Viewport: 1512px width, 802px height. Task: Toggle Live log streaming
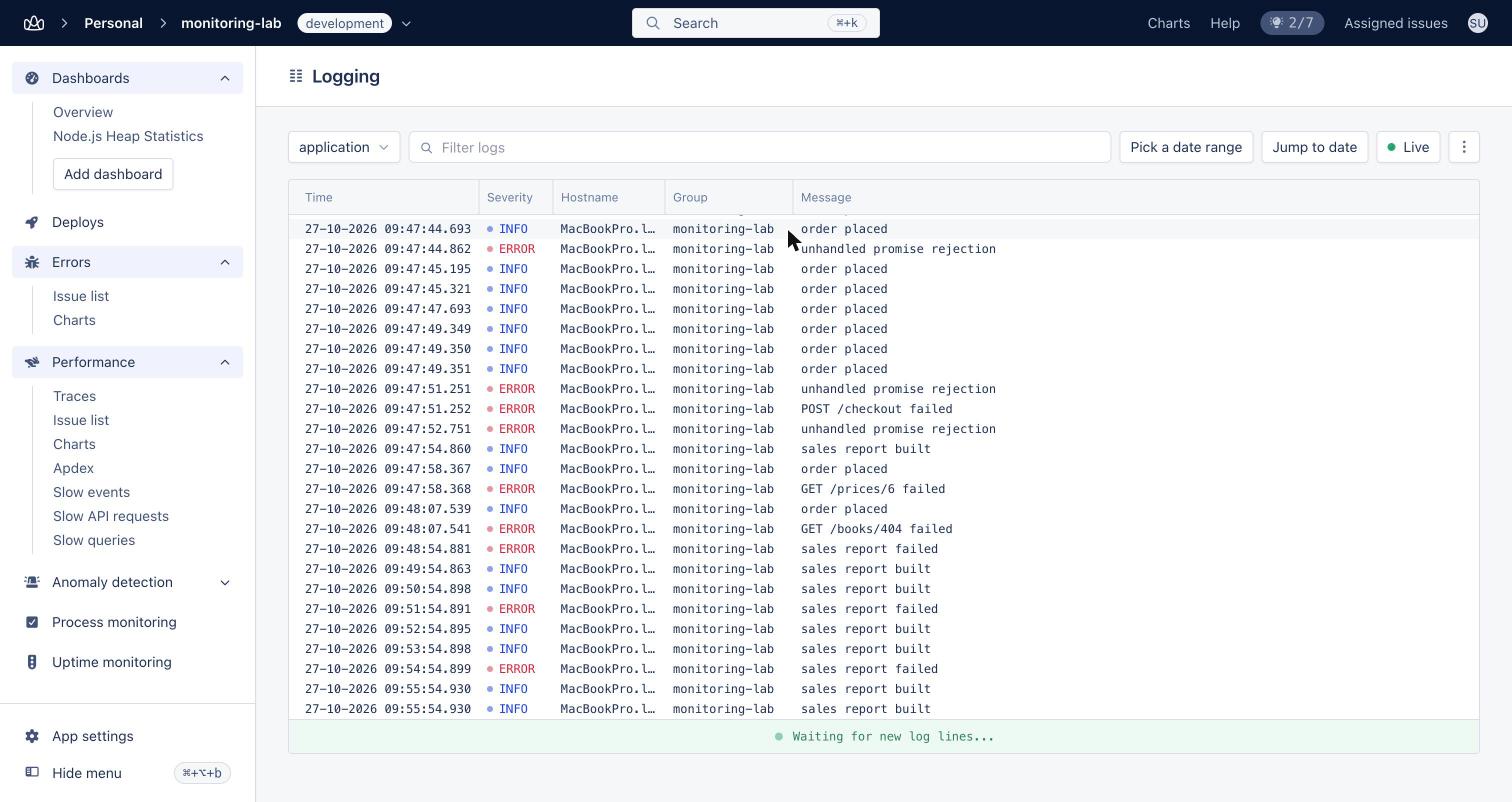1408,147
